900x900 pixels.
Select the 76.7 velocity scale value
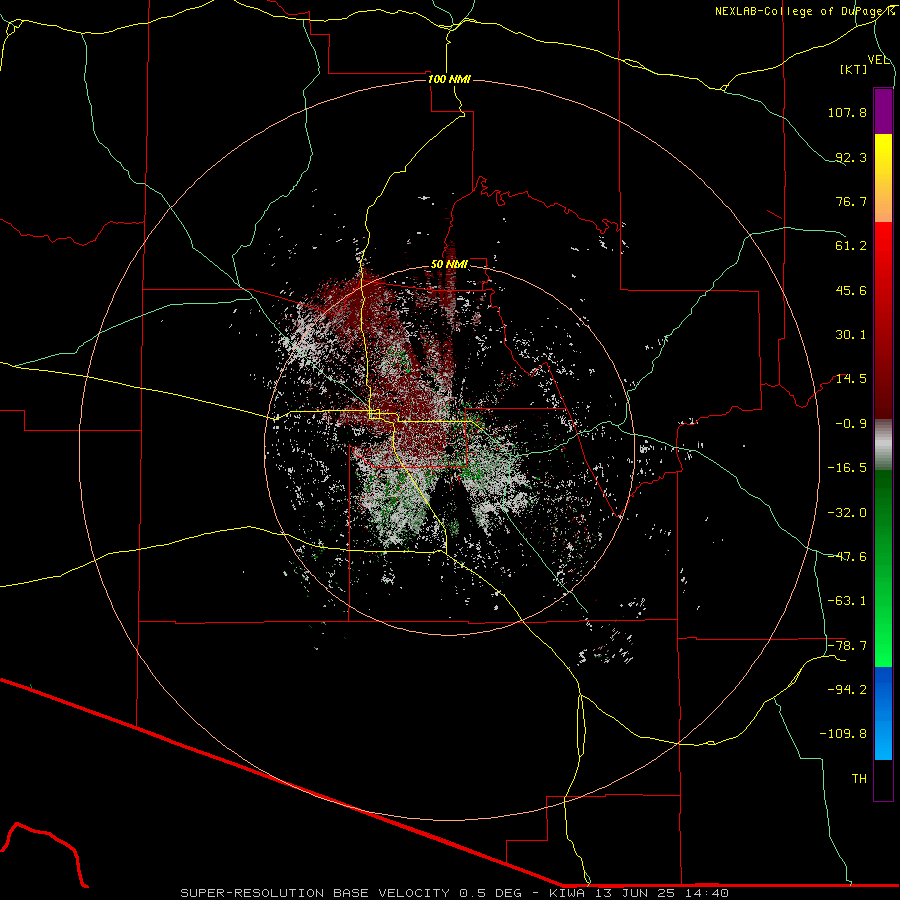(x=851, y=201)
